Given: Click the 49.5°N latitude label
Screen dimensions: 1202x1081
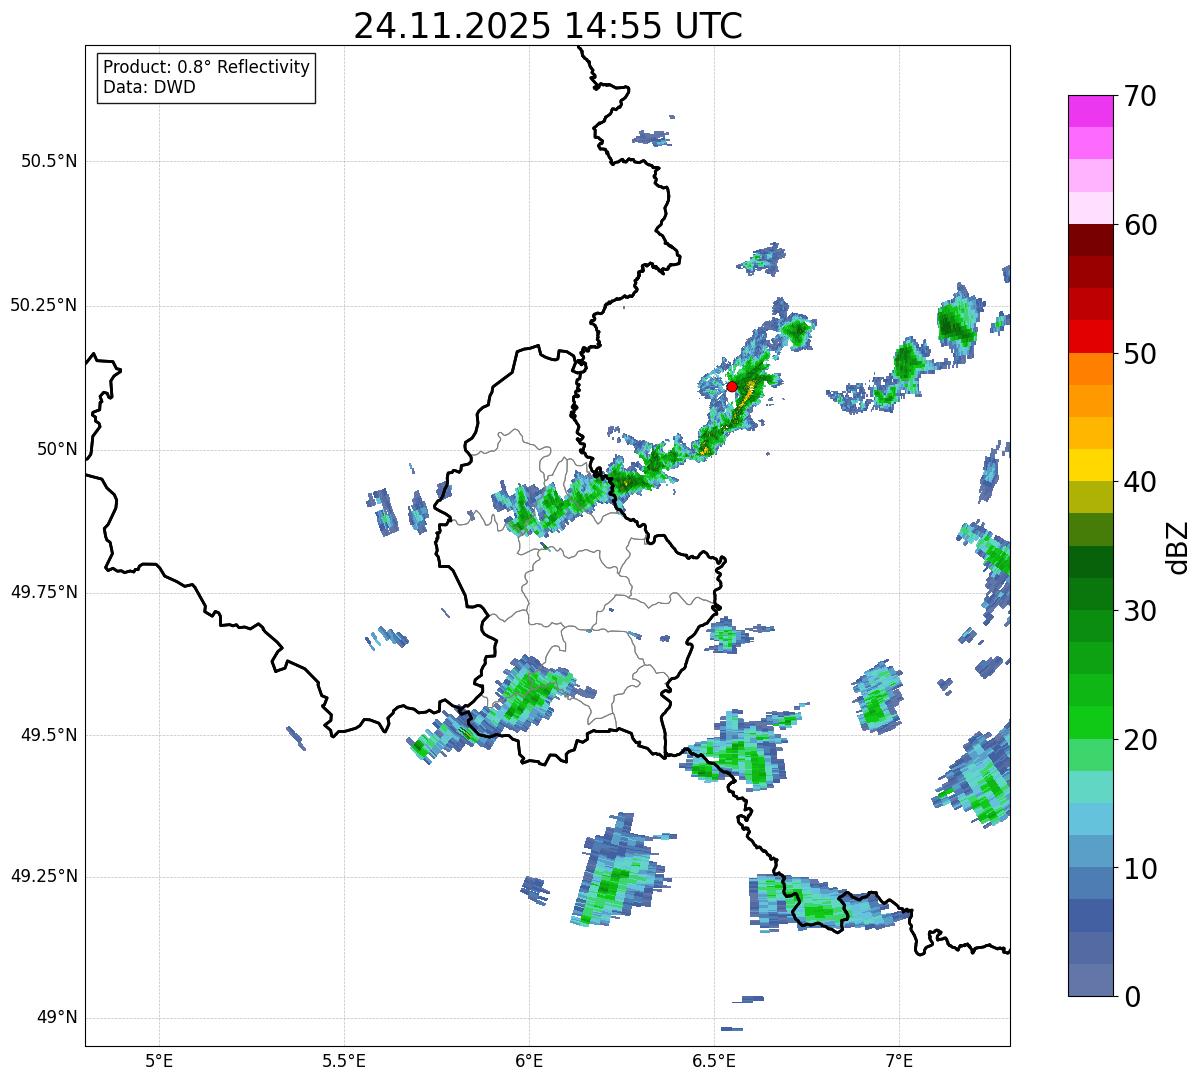Looking at the screenshot, I should coord(49,735).
